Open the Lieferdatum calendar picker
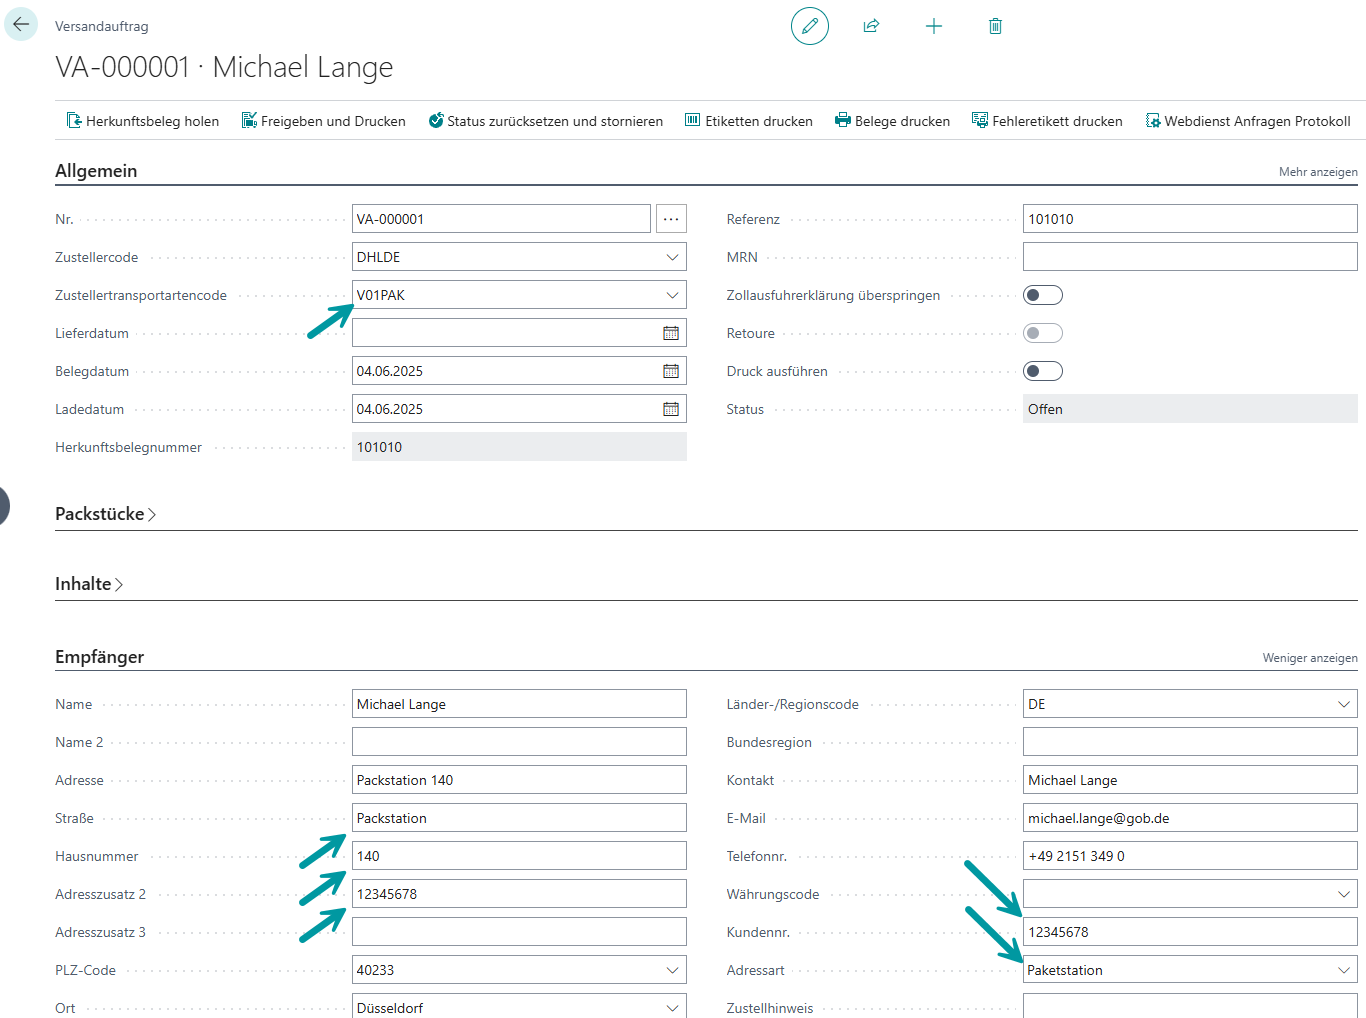The image size is (1366, 1018). click(671, 333)
